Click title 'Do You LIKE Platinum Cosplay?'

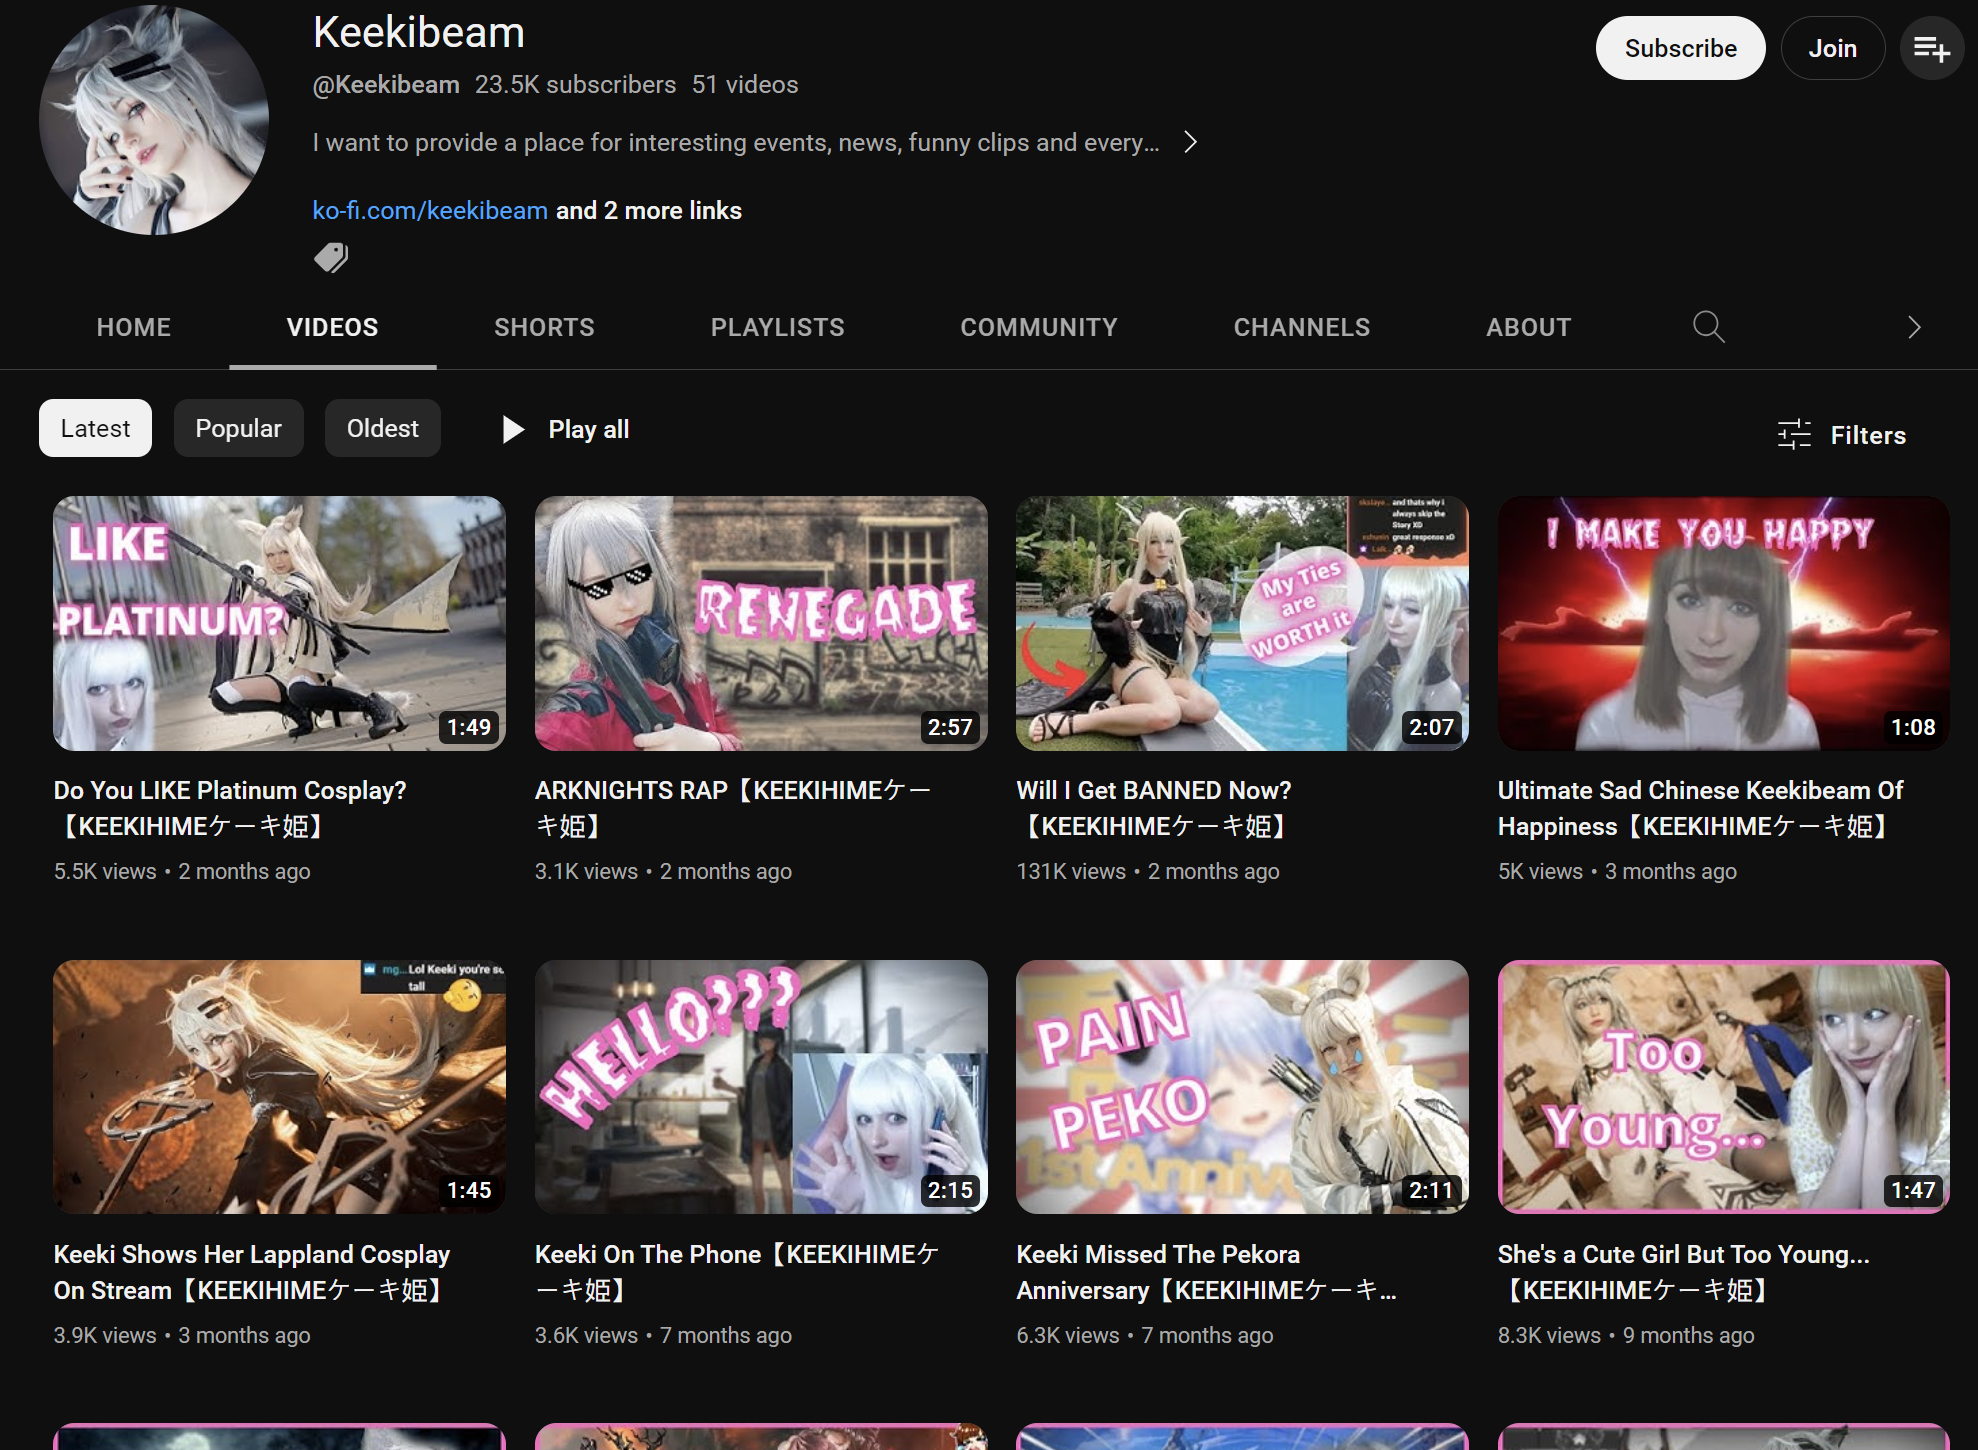pyautogui.click(x=230, y=808)
